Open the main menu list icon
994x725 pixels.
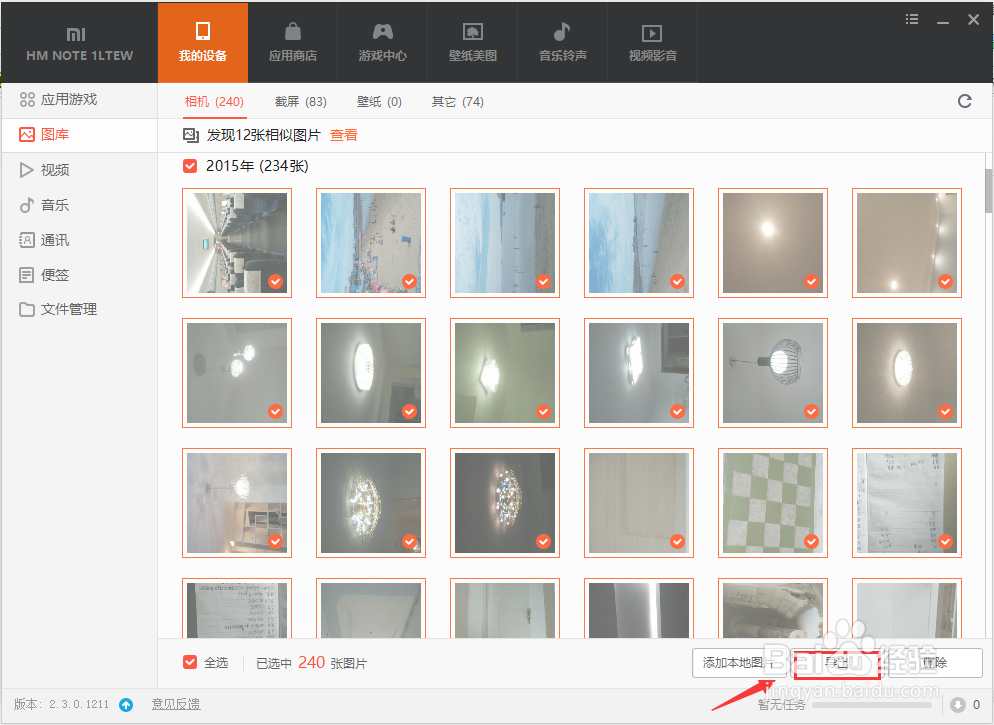[x=911, y=19]
